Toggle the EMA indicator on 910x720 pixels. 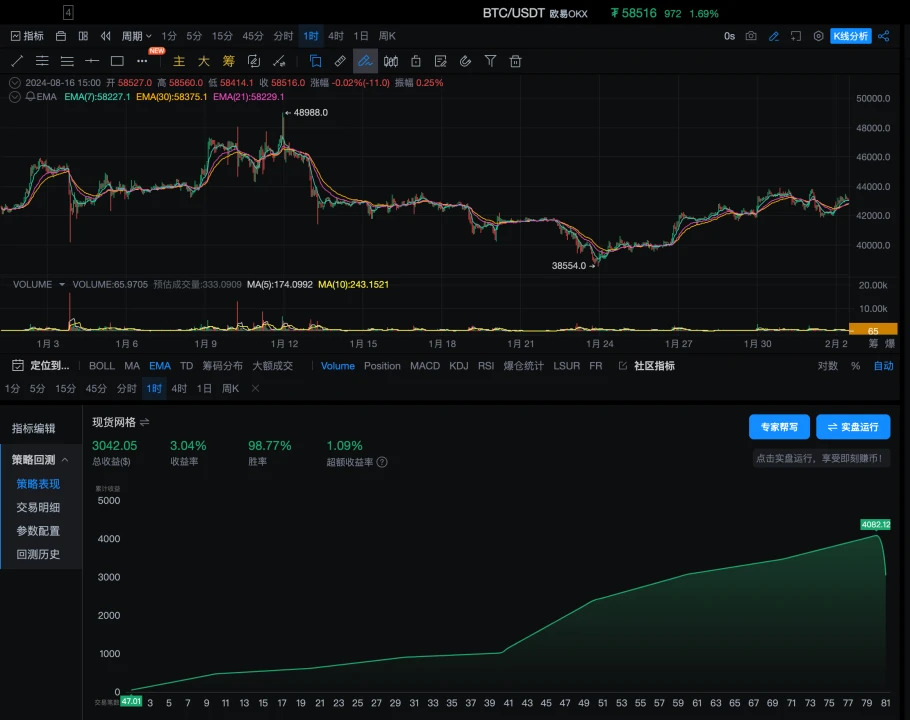click(x=159, y=366)
